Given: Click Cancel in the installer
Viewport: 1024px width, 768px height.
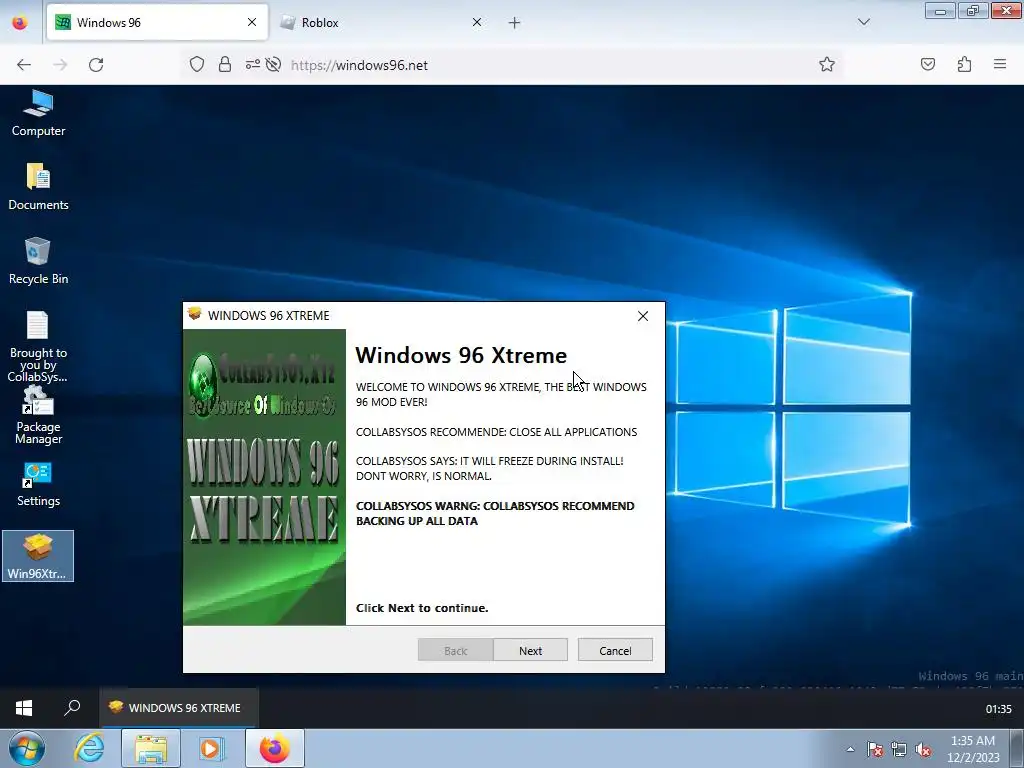Looking at the screenshot, I should [615, 650].
